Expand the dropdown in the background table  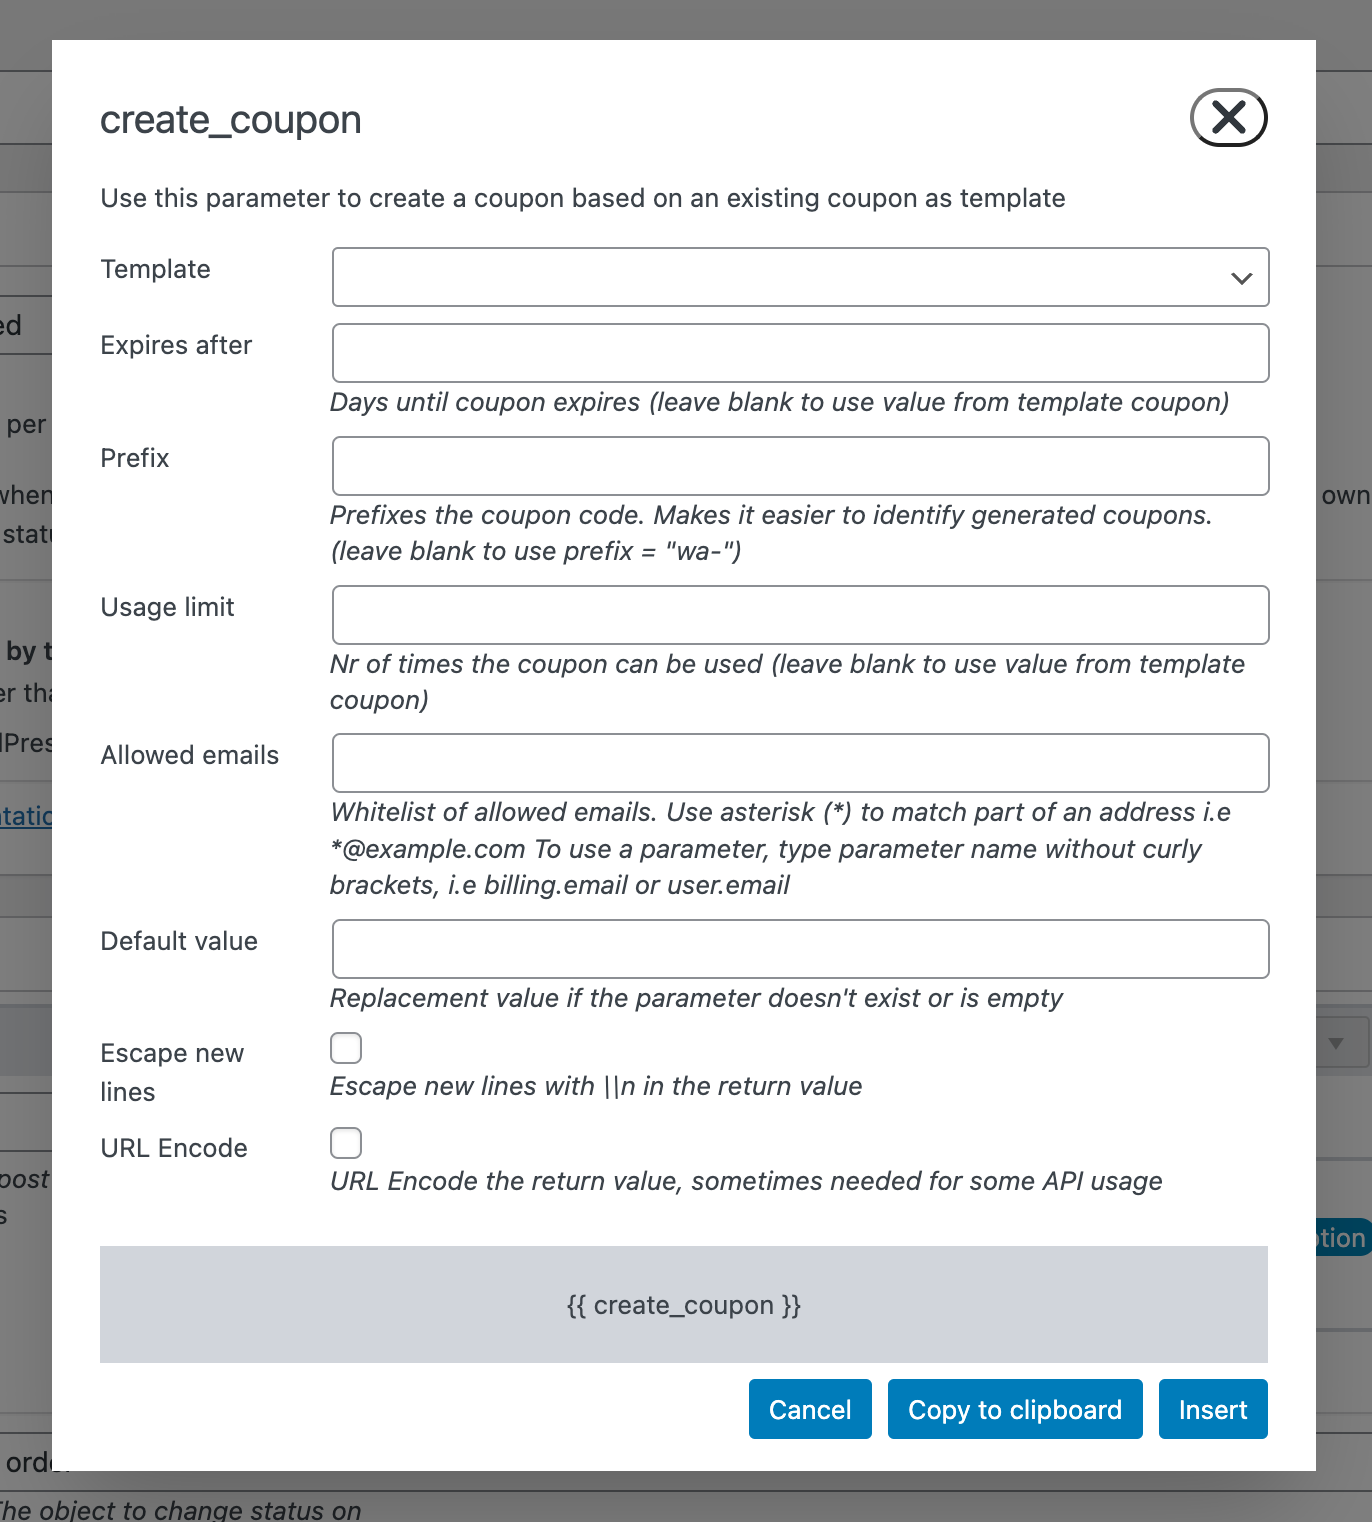pyautogui.click(x=1338, y=1042)
